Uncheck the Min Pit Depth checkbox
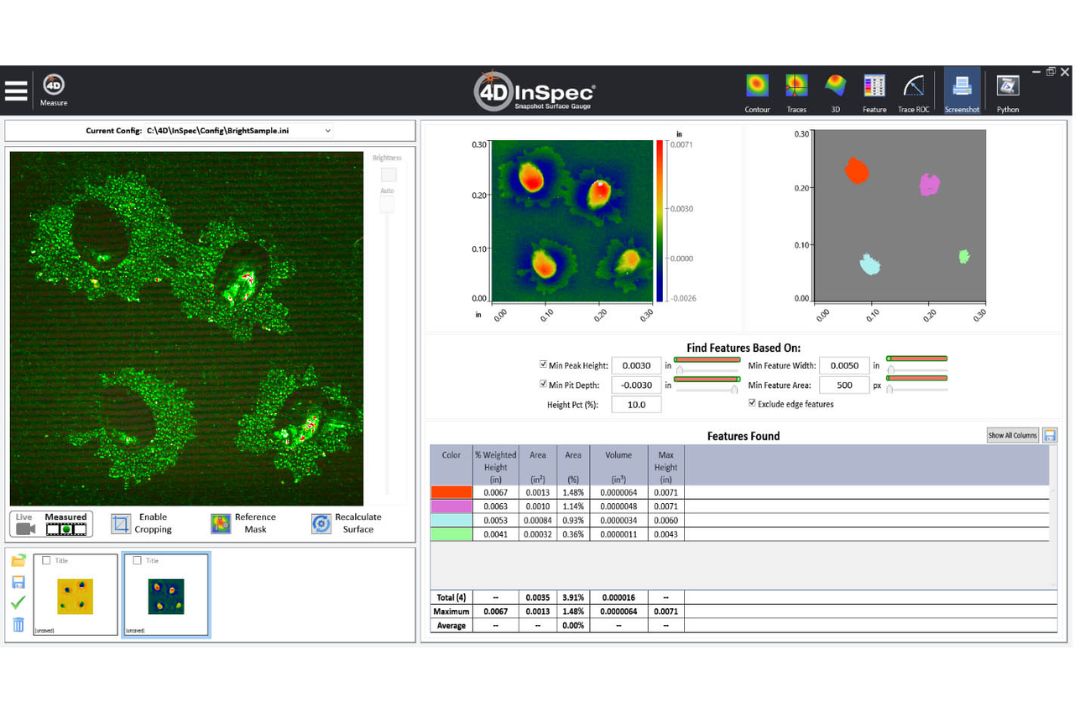The image size is (1080, 720). (x=543, y=385)
